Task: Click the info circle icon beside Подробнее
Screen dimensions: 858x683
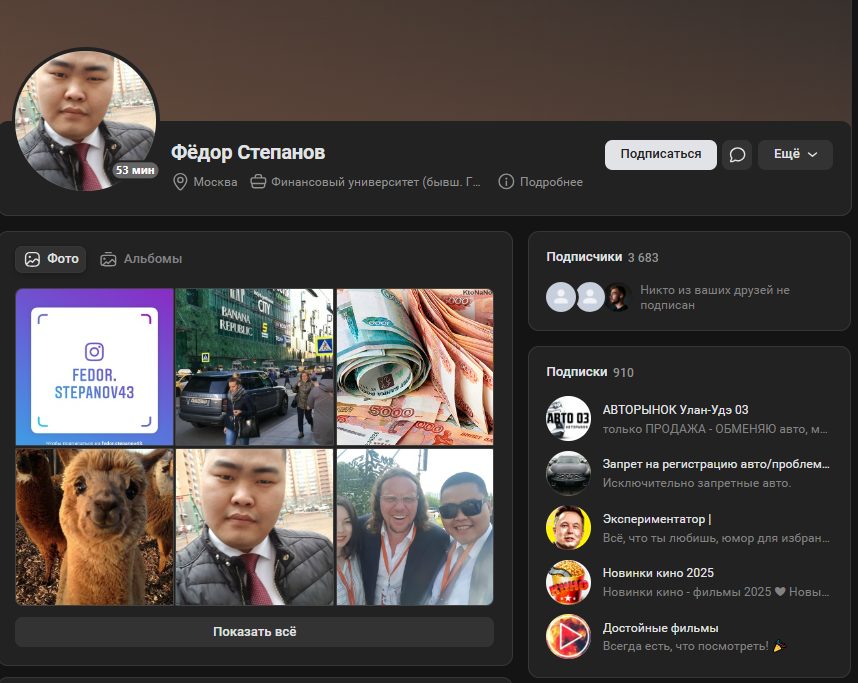Action: 506,182
